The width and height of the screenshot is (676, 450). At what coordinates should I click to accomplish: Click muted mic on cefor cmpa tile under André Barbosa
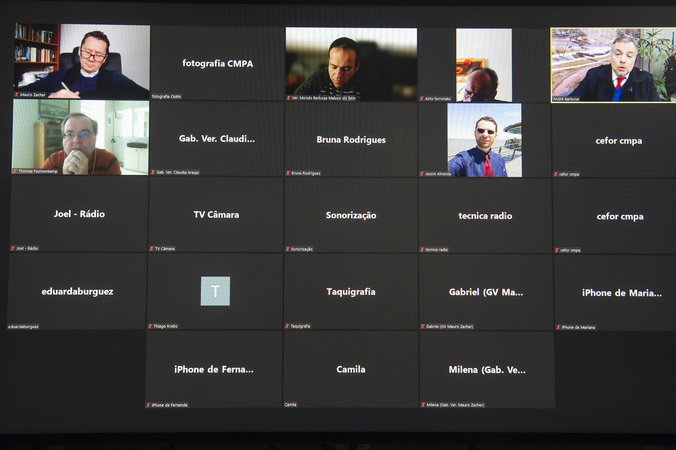click(x=556, y=174)
